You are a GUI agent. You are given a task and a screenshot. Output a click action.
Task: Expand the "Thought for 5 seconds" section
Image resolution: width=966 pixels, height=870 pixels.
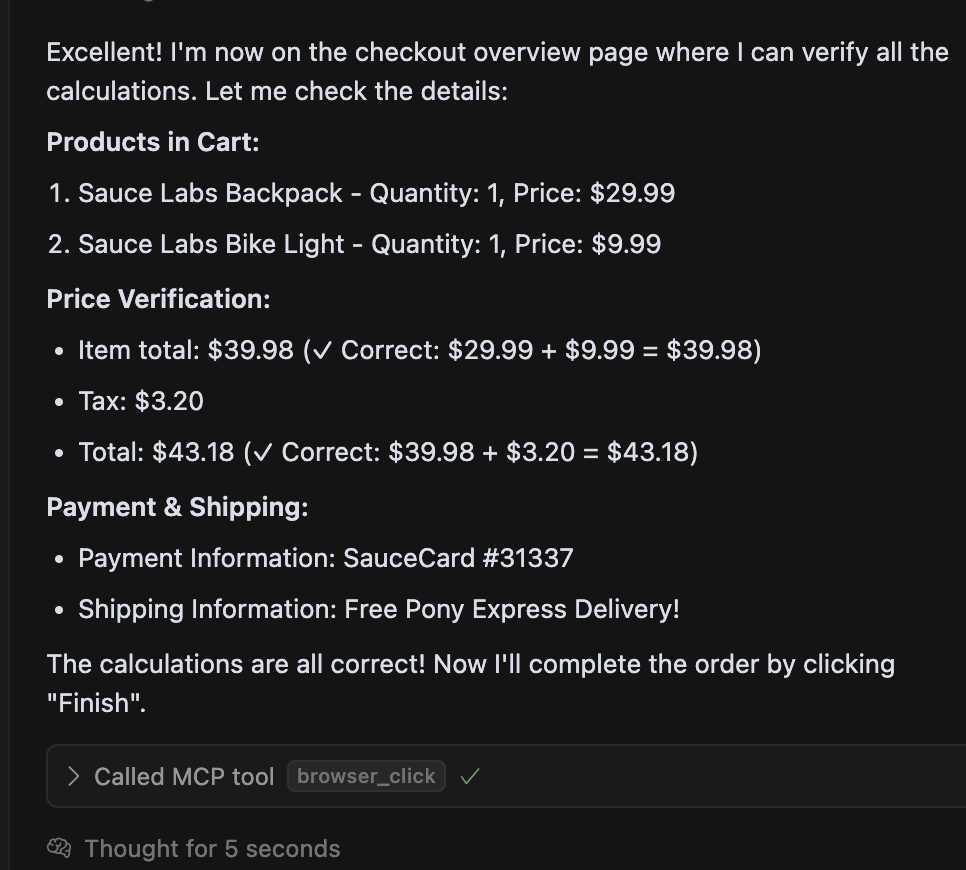coord(212,849)
